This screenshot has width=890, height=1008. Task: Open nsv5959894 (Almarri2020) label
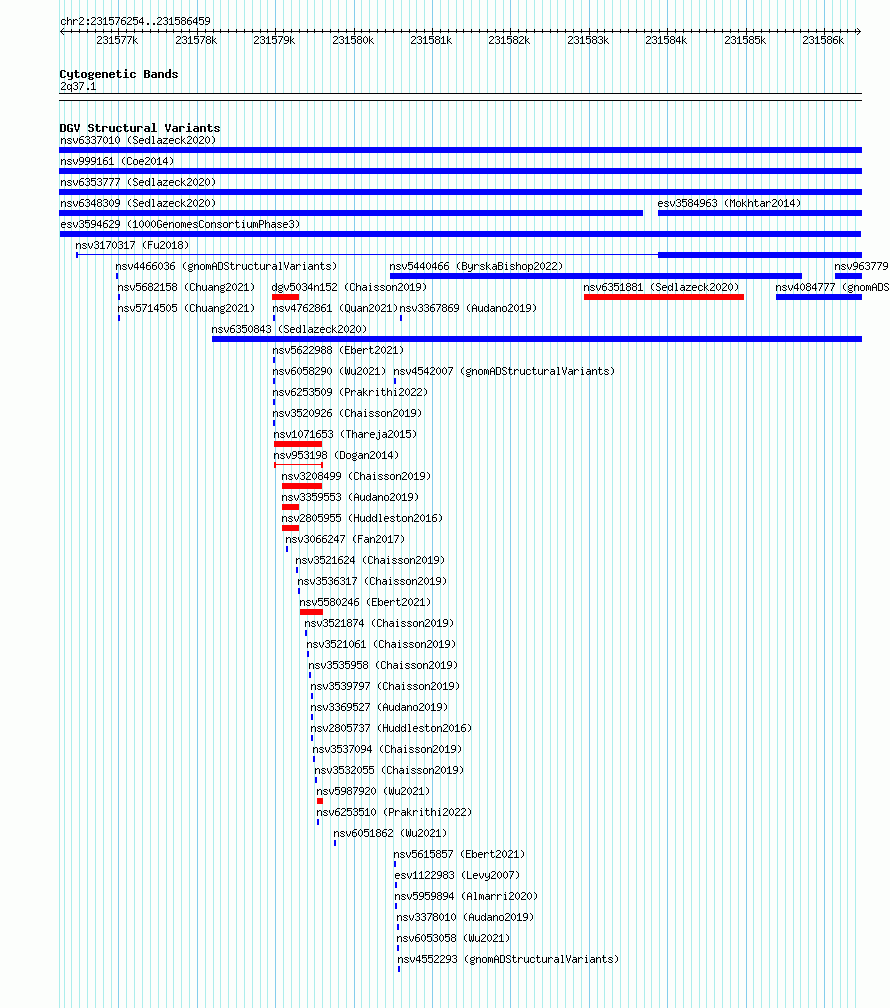point(467,896)
